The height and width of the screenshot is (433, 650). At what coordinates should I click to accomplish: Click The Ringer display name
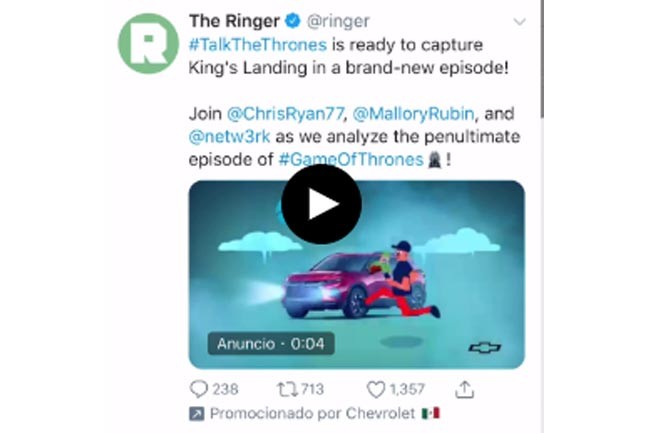[x=234, y=21]
